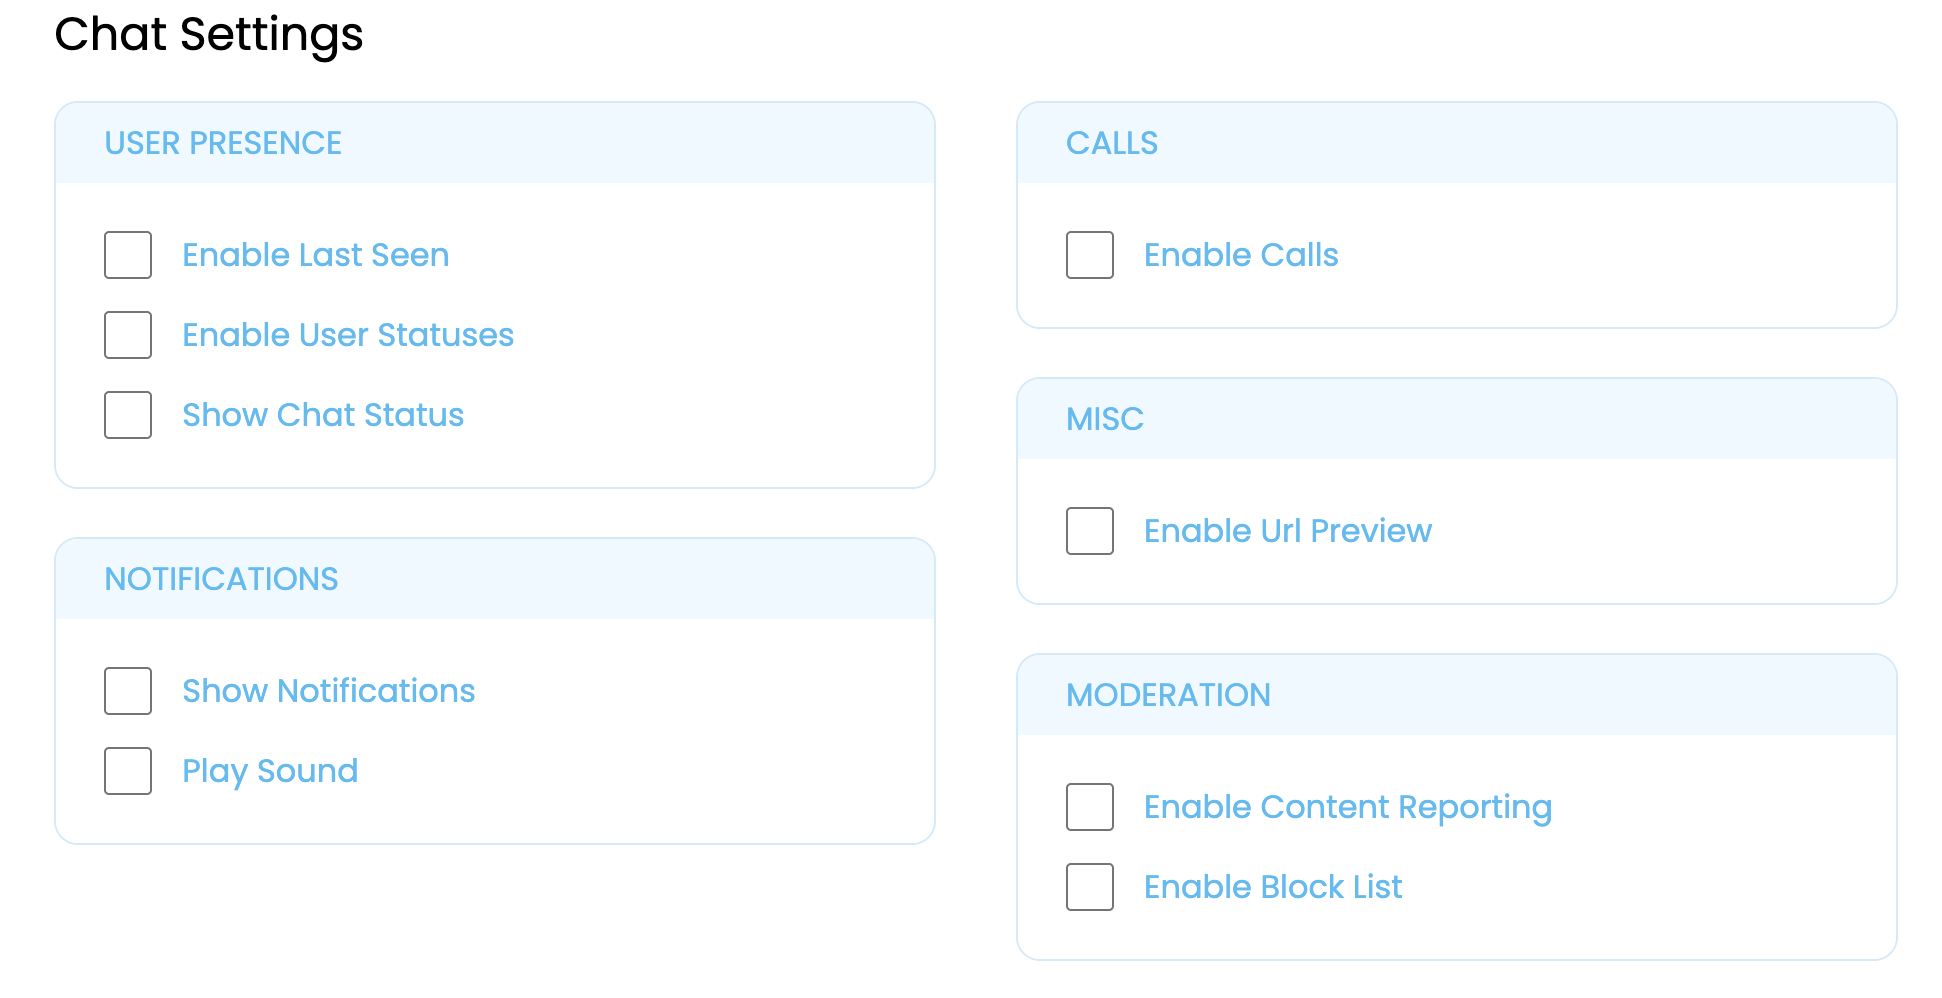Click the Play Sound label text
This screenshot has width=1942, height=998.
point(269,771)
